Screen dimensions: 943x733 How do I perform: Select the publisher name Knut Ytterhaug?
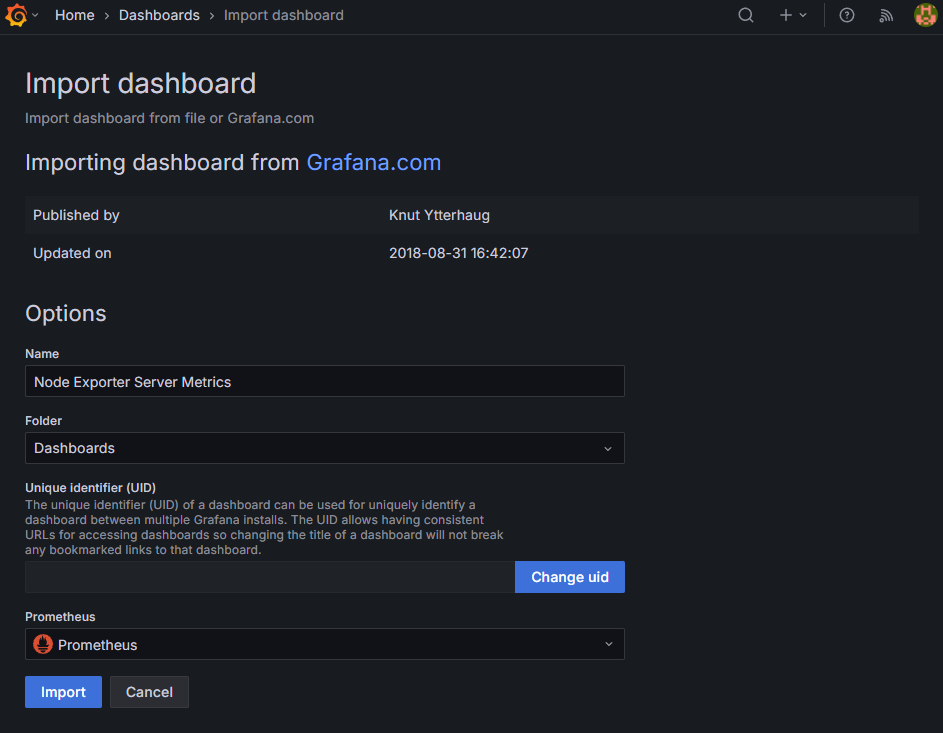pyautogui.click(x=439, y=215)
